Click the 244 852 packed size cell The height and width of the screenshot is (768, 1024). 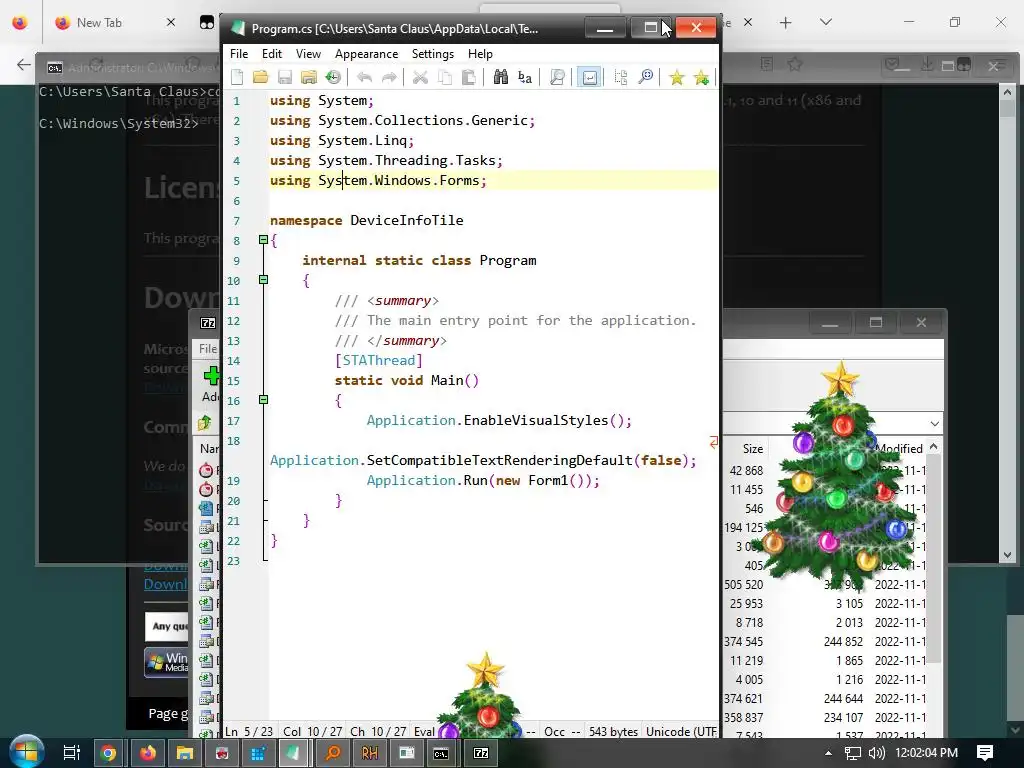pos(843,642)
